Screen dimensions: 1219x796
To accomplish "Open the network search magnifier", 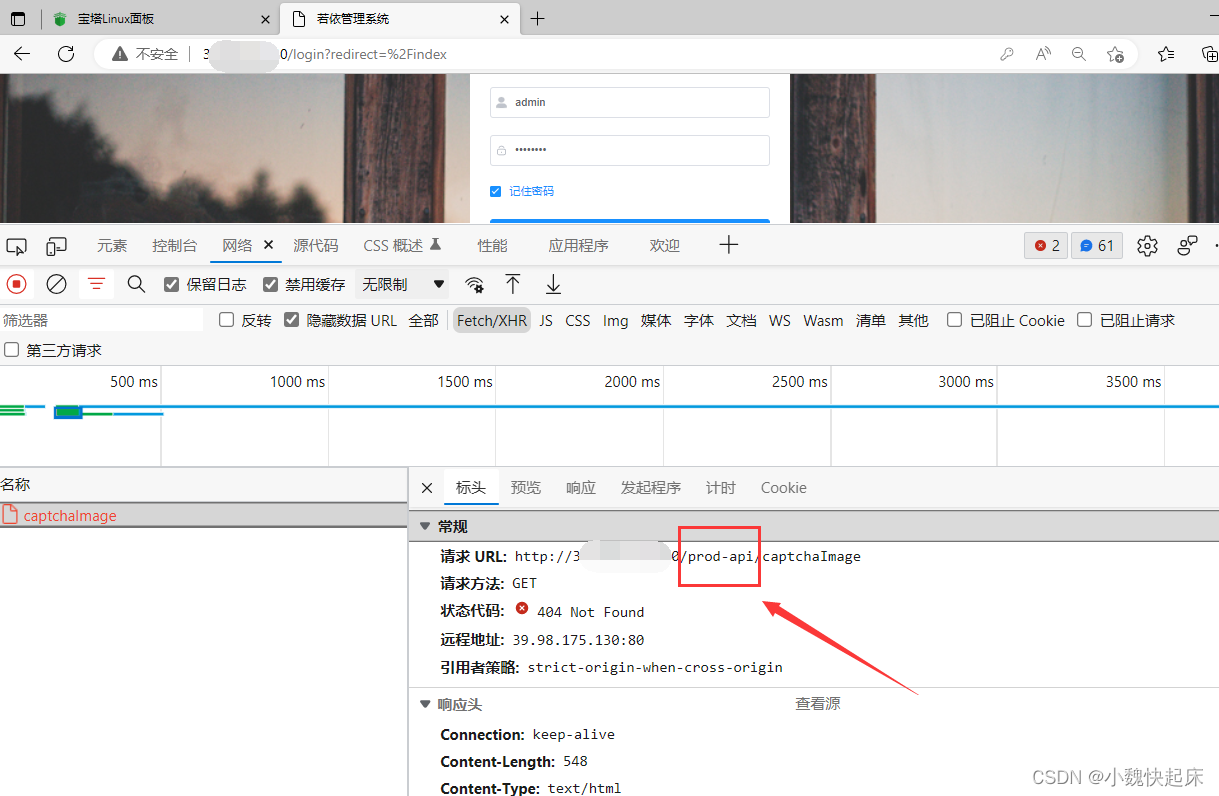I will click(x=137, y=284).
